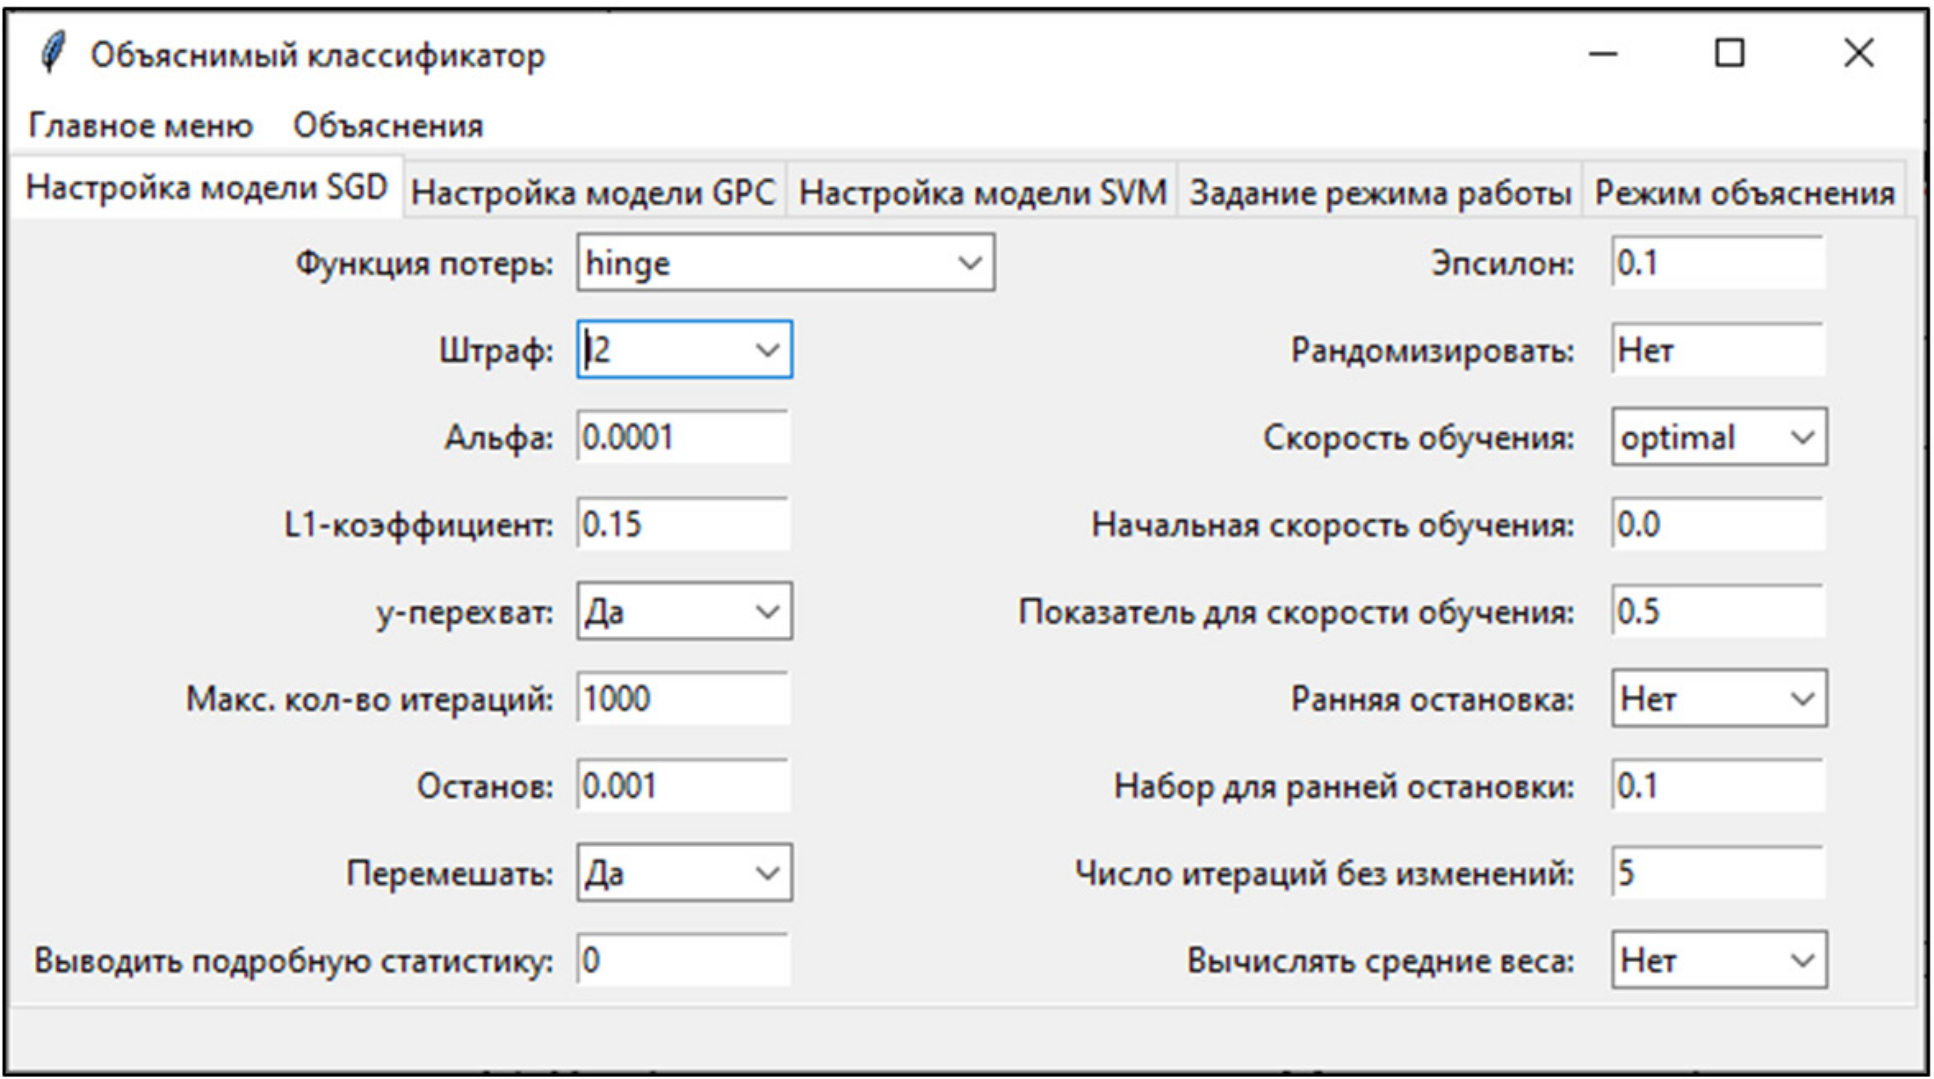Open the Перемешать dropdown list
The width and height of the screenshot is (1934, 1079).
[x=766, y=874]
